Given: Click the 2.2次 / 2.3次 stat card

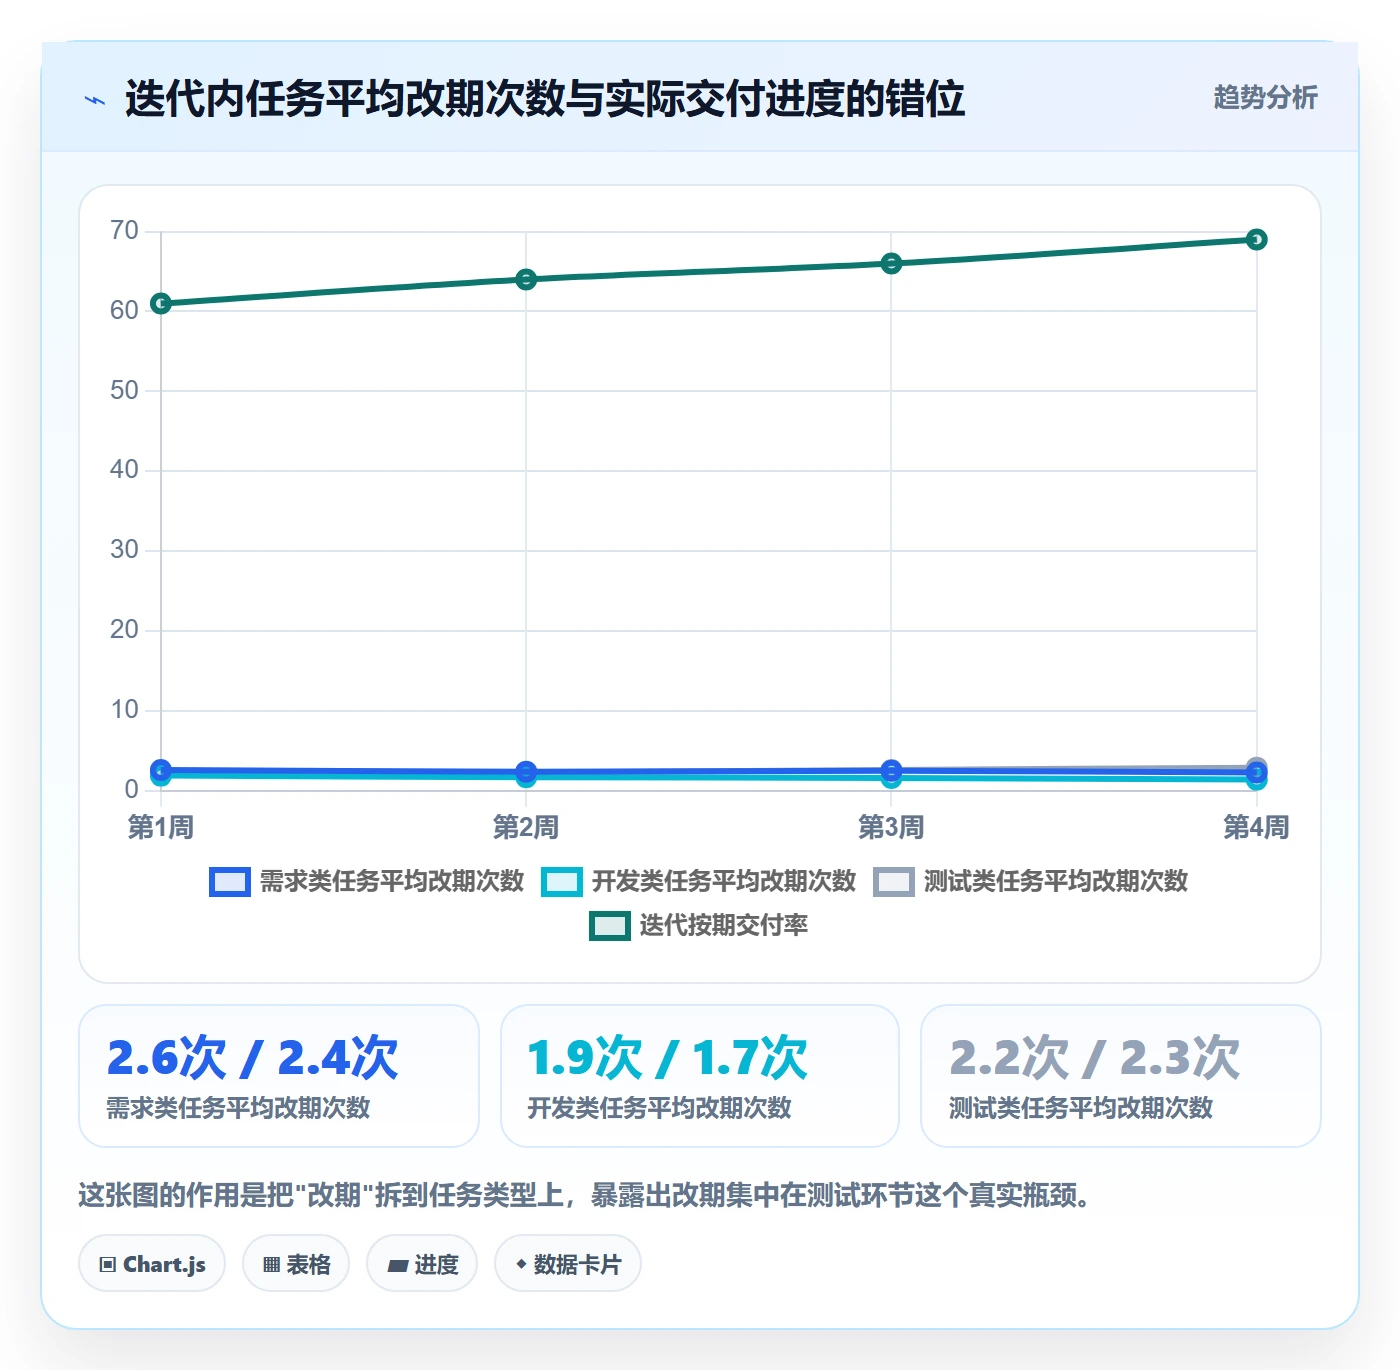Looking at the screenshot, I should pyautogui.click(x=1121, y=1076).
